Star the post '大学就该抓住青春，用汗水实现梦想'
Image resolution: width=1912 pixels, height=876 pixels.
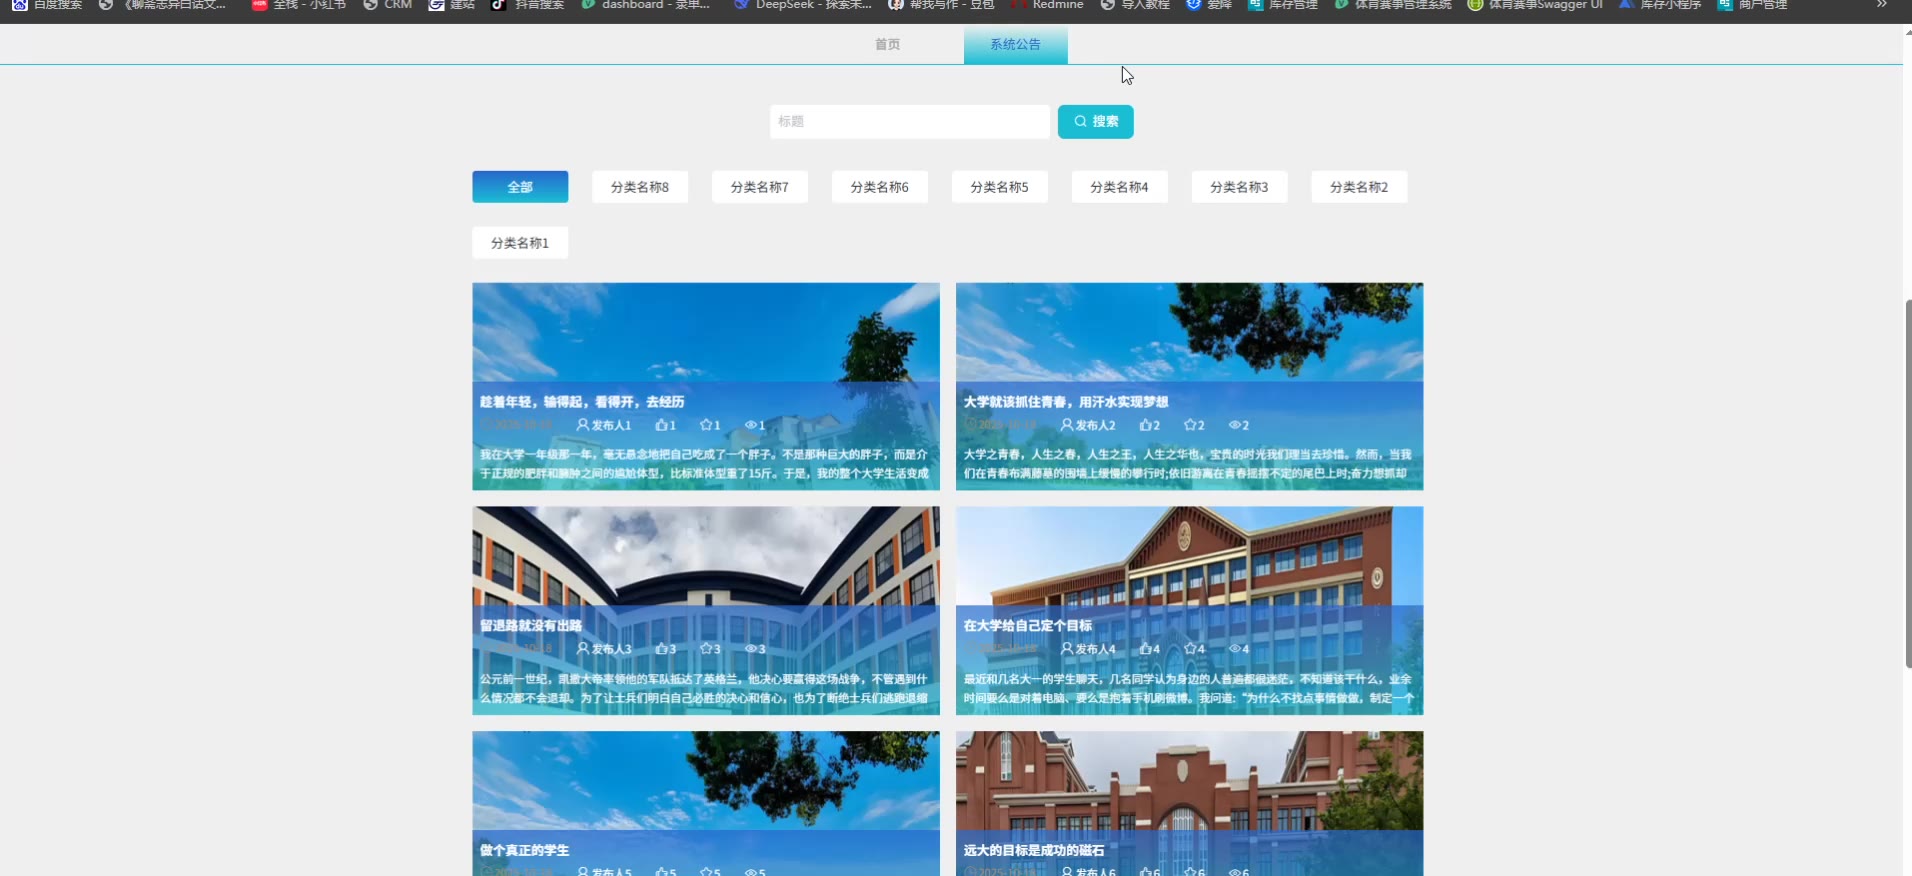point(1190,425)
